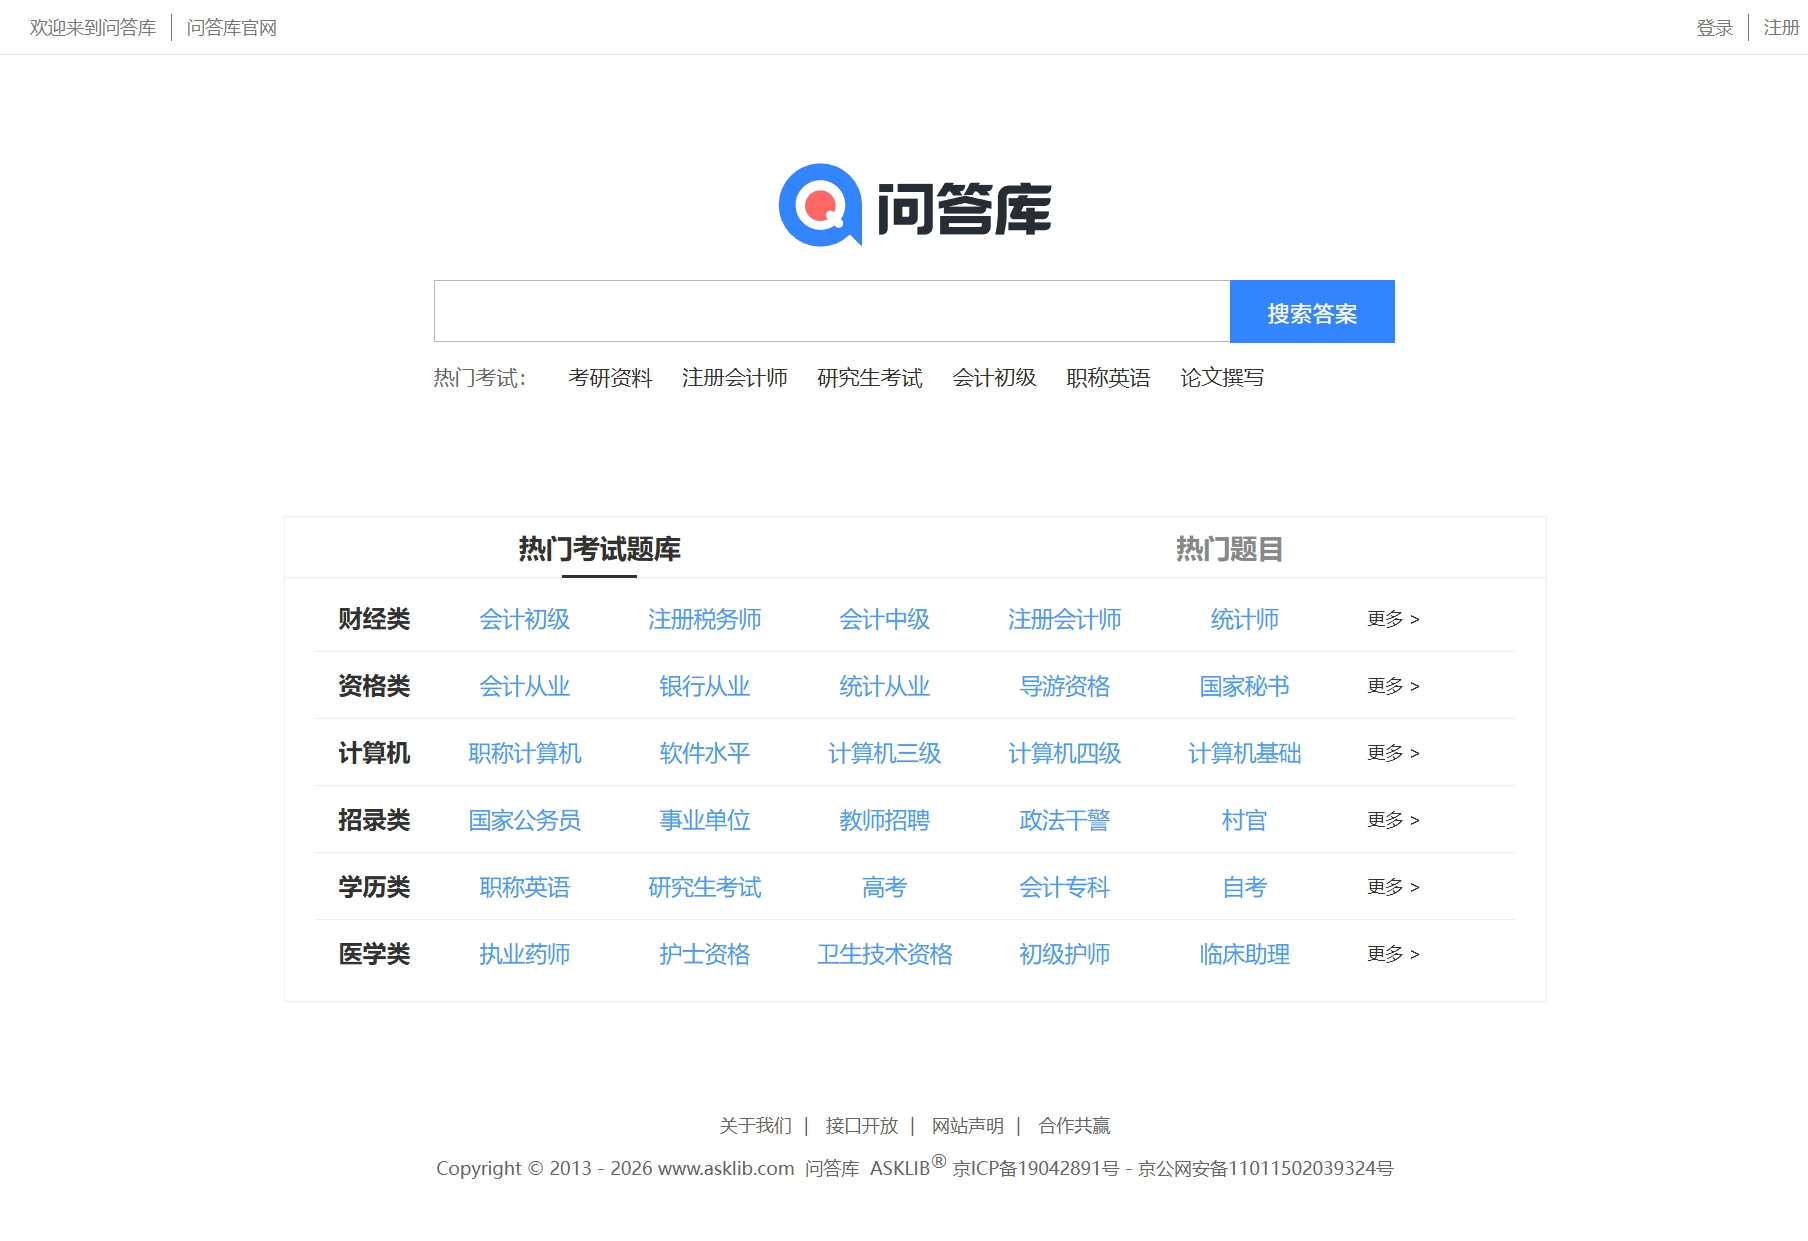Switch to the 热门题目 tab
This screenshot has height=1241, width=1808.
pyautogui.click(x=1228, y=548)
